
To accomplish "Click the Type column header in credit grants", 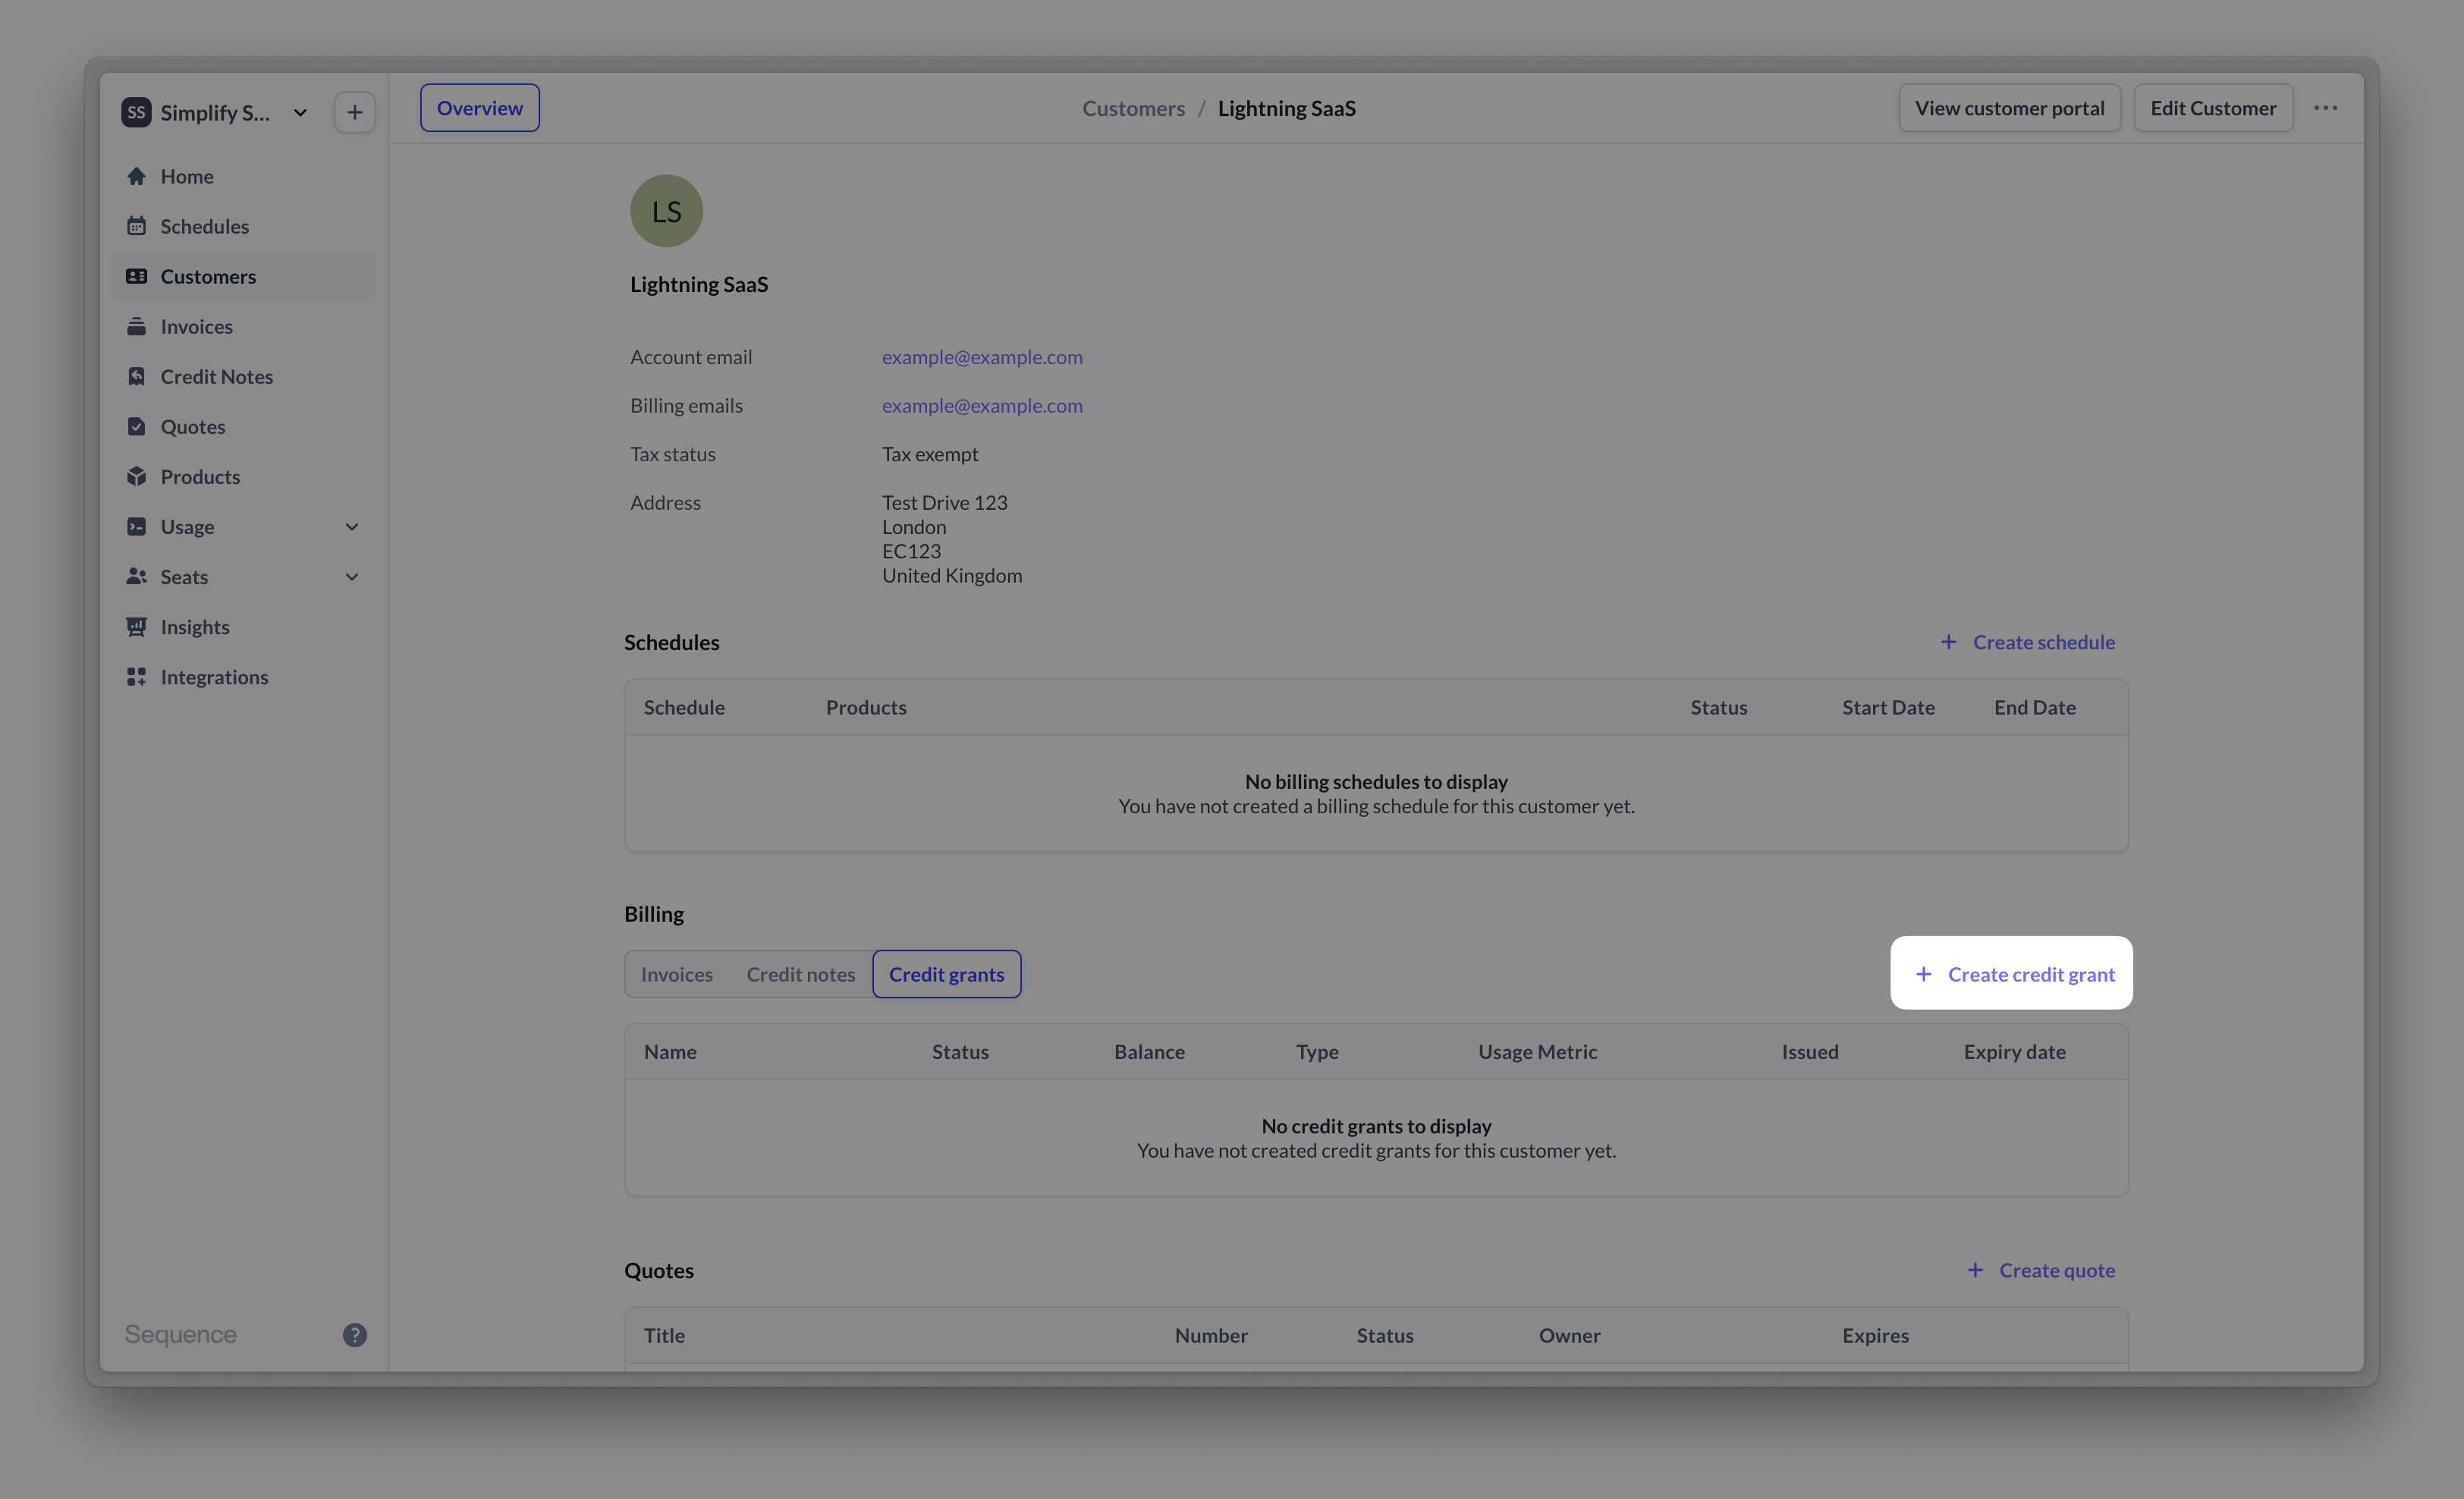I will click(x=1318, y=1051).
